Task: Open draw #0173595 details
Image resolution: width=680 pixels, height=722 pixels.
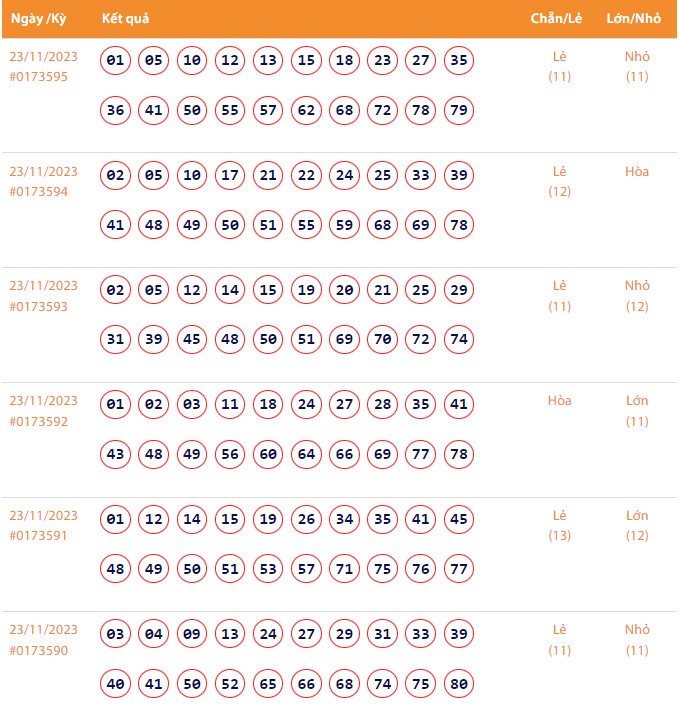Action: pyautogui.click(x=39, y=77)
